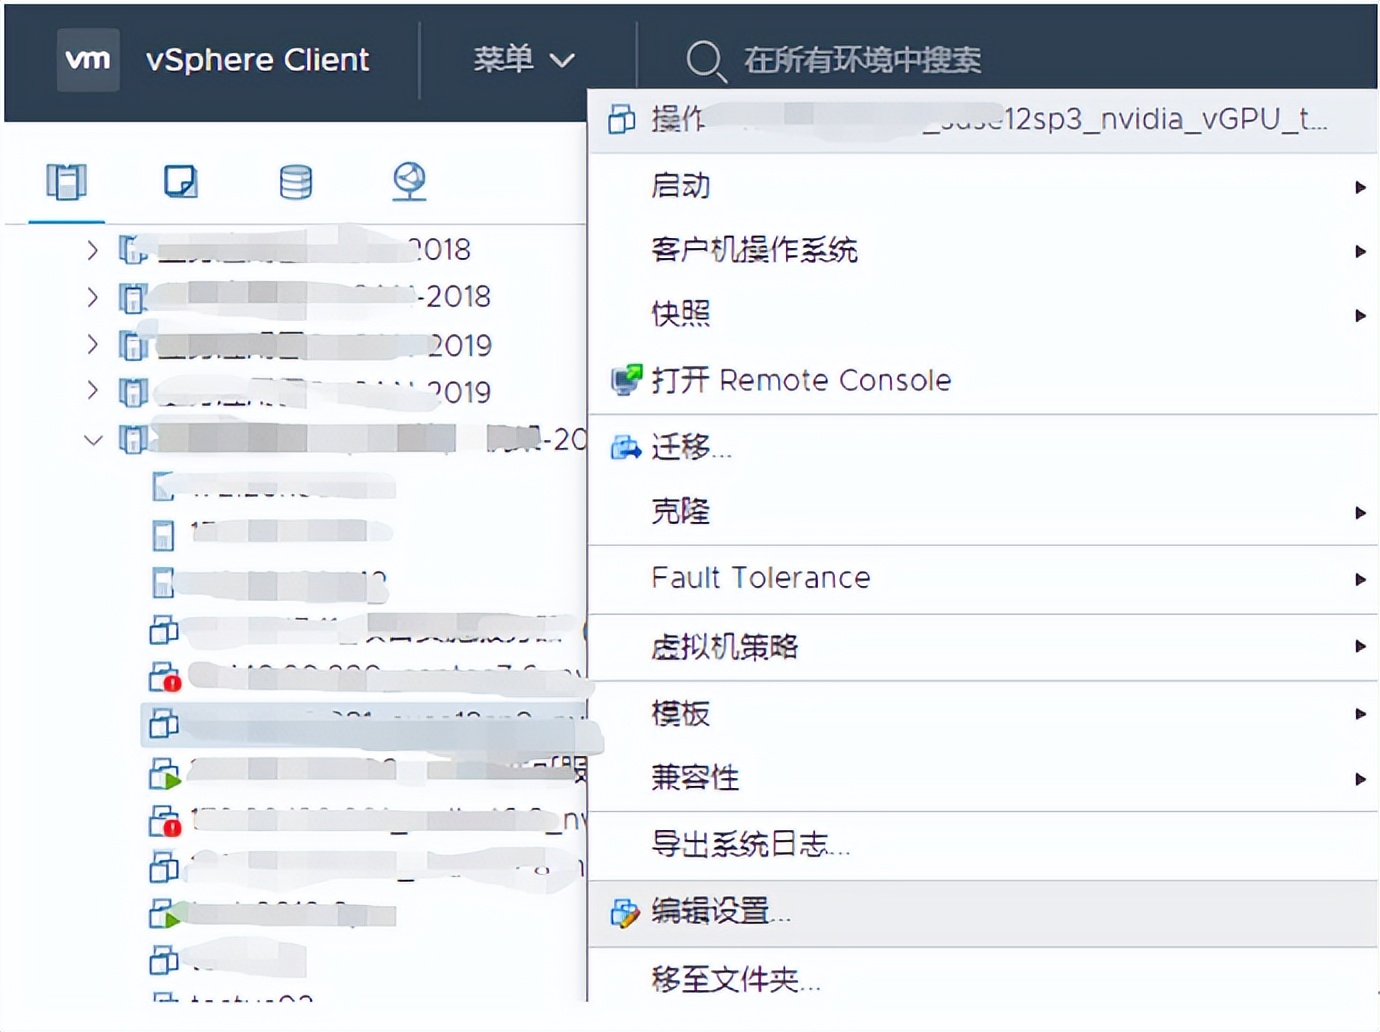This screenshot has width=1380, height=1032.
Task: Expand the 模板 submenu arrow
Action: [1360, 714]
